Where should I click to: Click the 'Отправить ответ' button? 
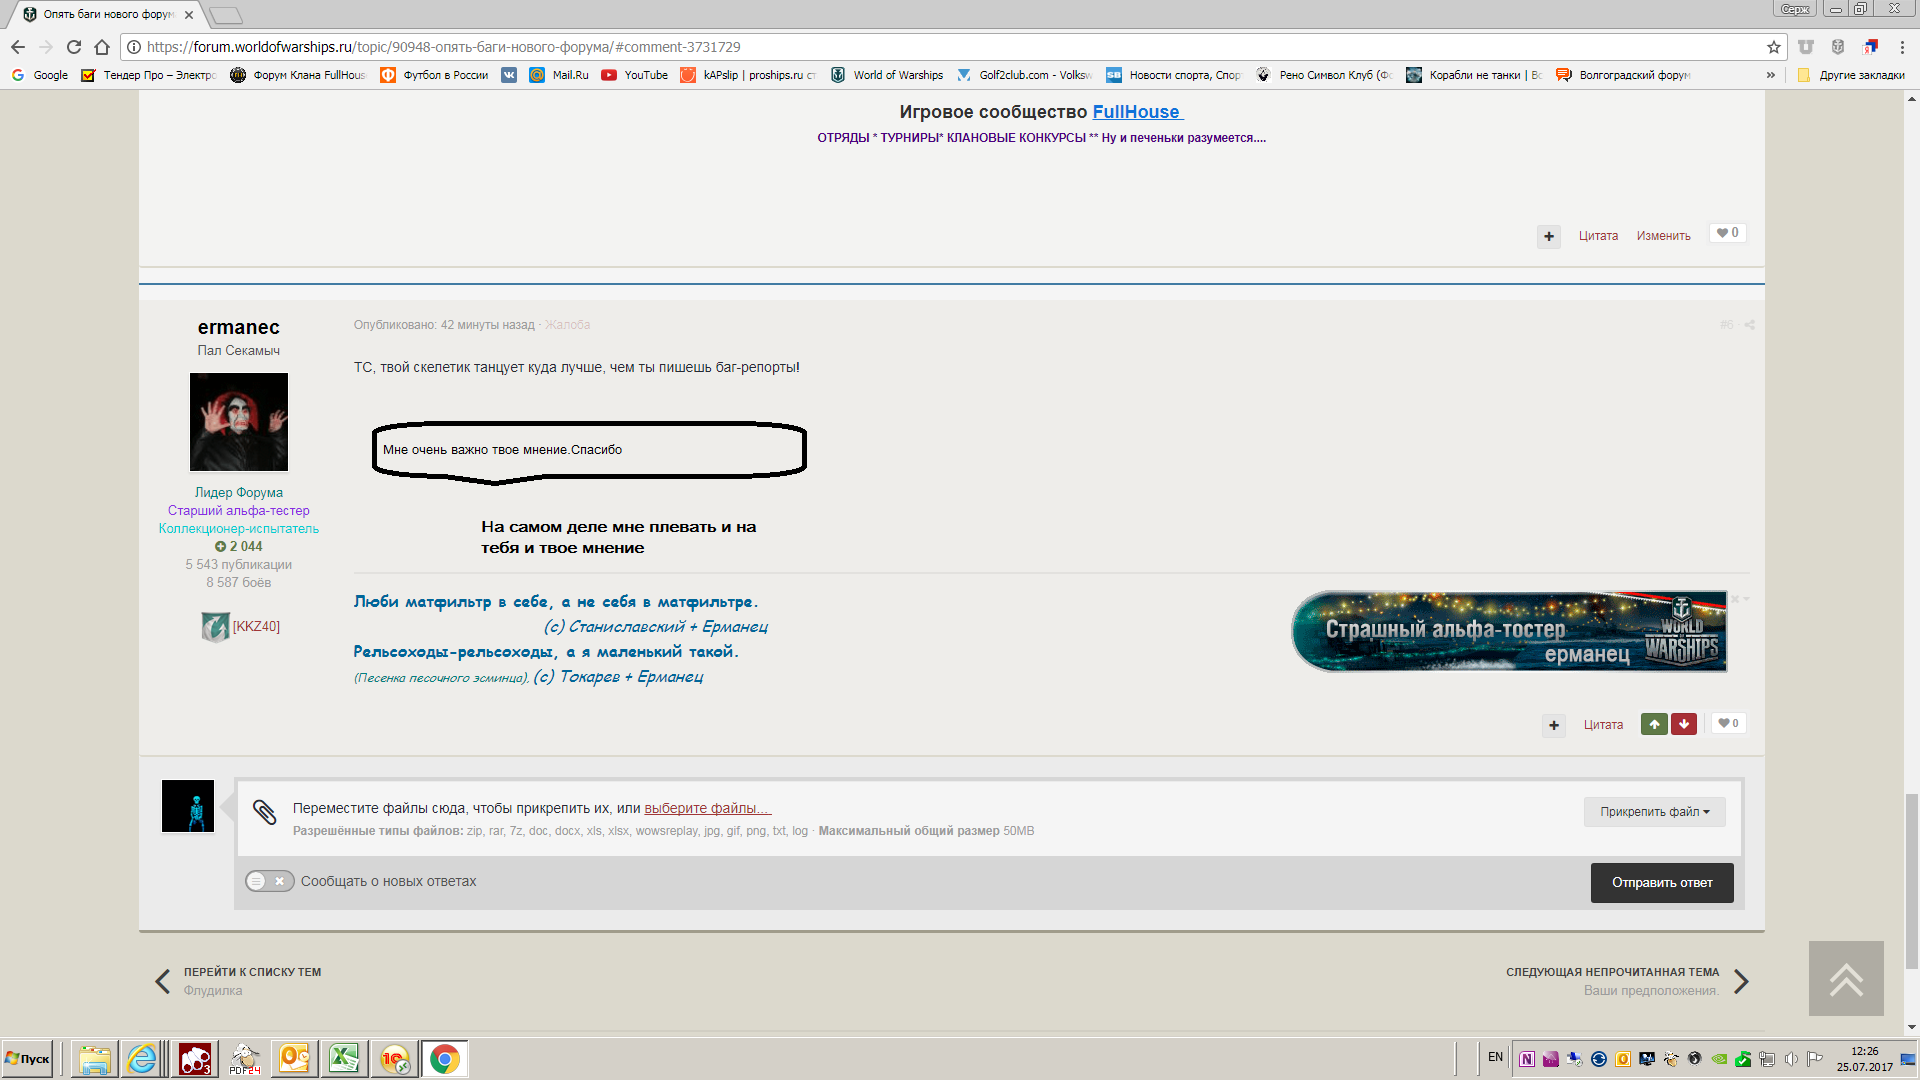[1662, 883]
